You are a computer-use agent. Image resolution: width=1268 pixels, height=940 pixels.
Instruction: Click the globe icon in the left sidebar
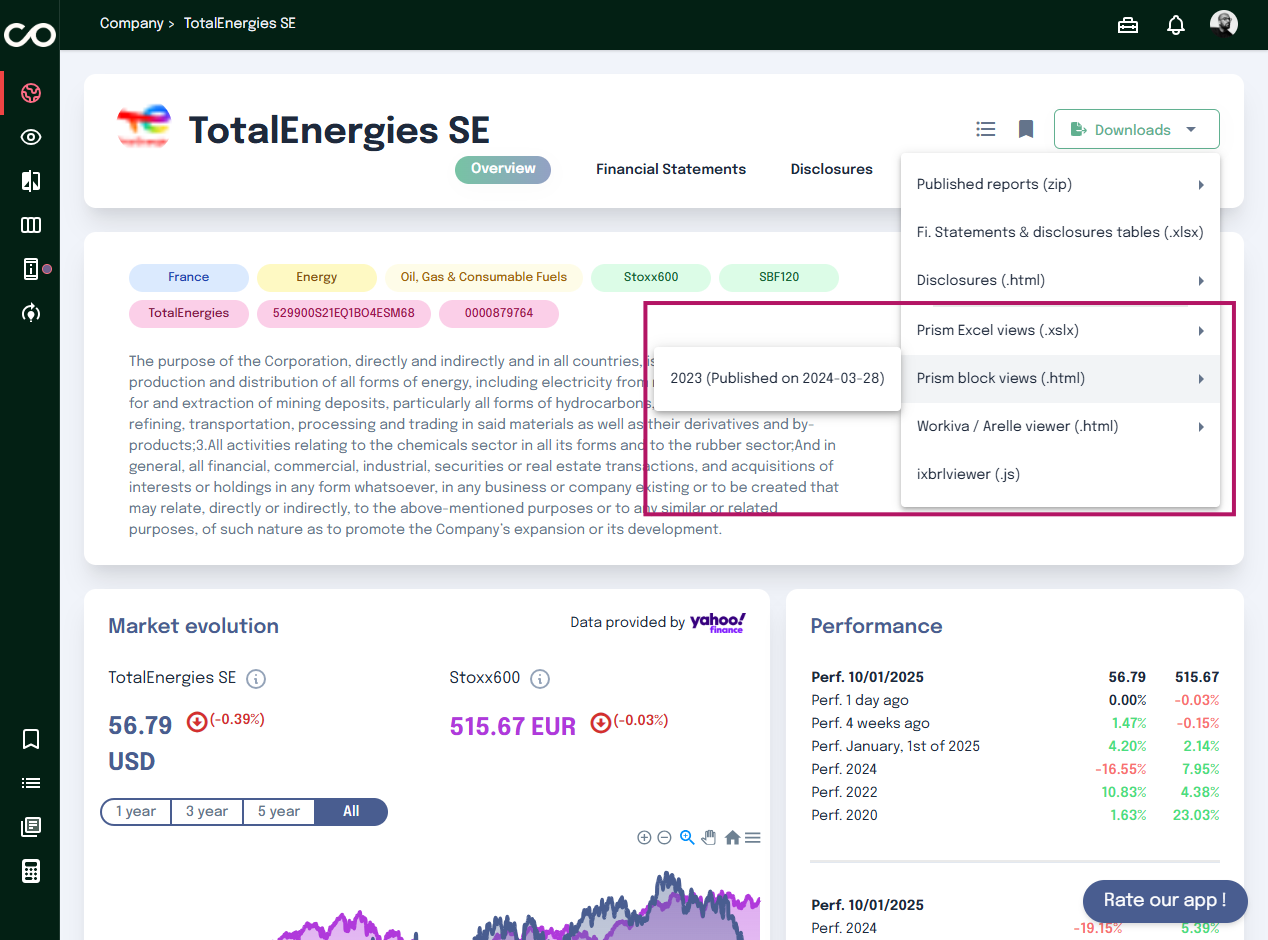point(31,94)
